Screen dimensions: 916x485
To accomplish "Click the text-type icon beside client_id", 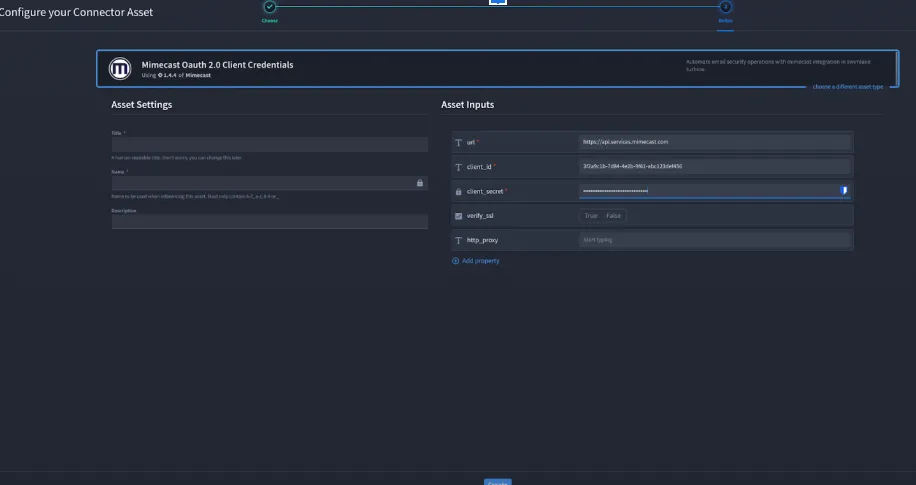I will pyautogui.click(x=459, y=167).
